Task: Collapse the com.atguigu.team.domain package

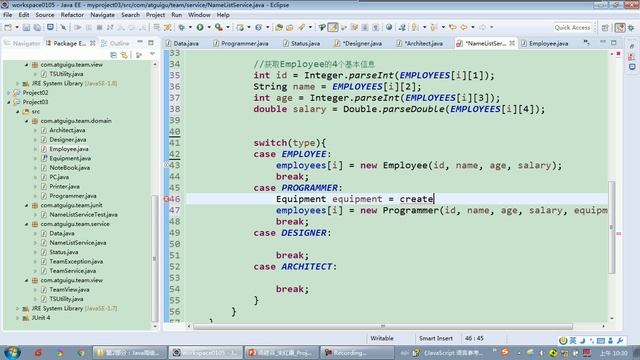Action: coord(27,121)
